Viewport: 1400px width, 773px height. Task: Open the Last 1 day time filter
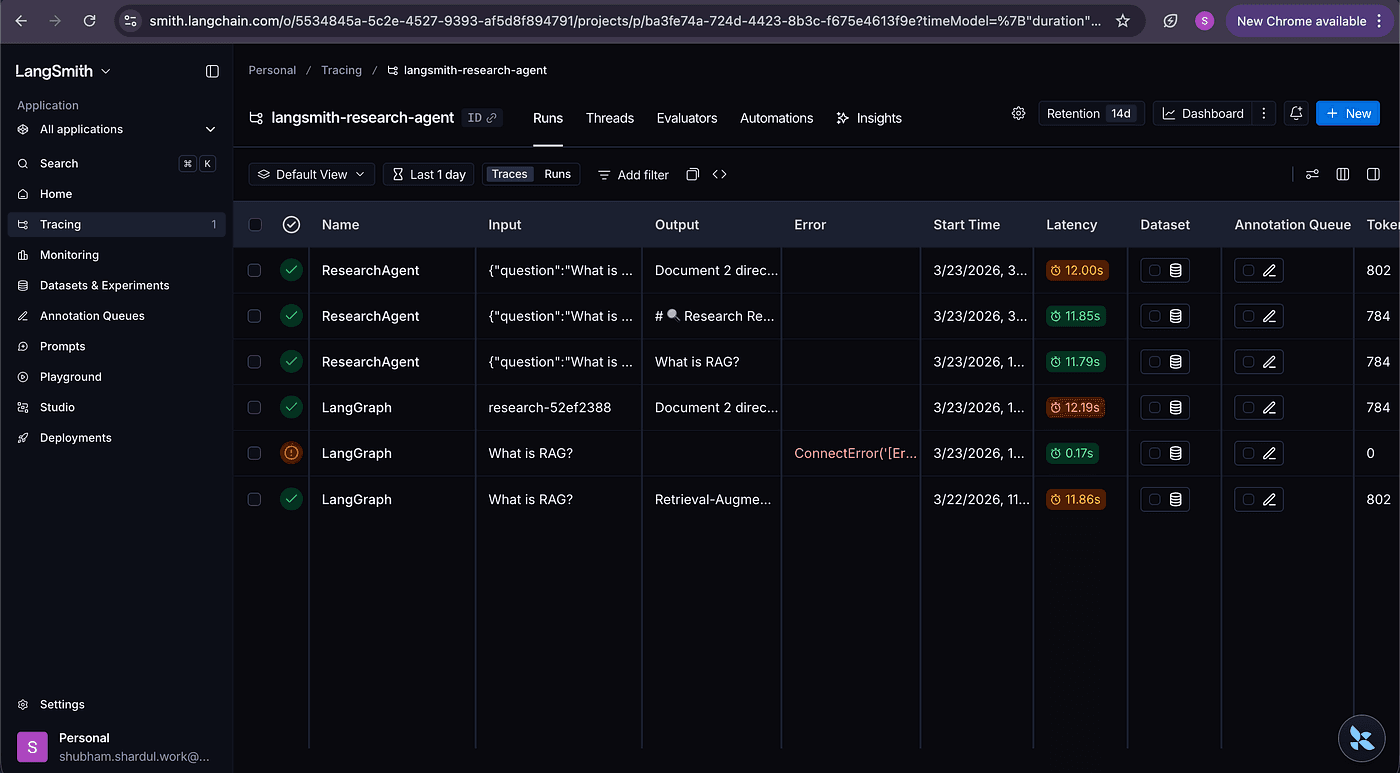click(x=428, y=174)
